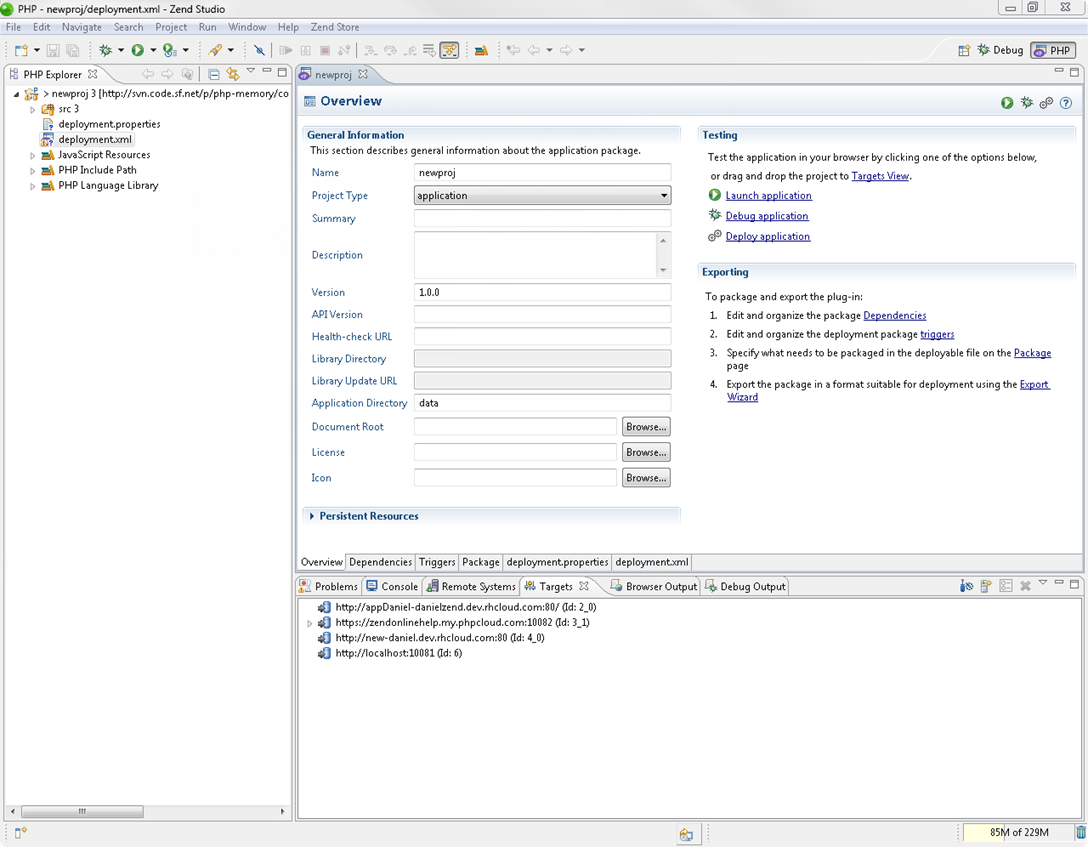Select deployment.properties in PHP Explorer
The width and height of the screenshot is (1088, 847).
[x=110, y=124]
